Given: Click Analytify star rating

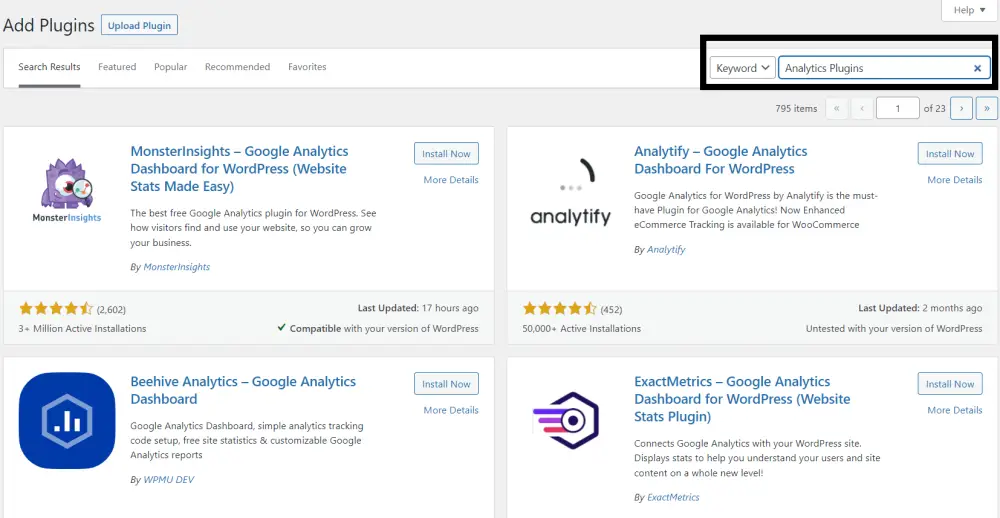Looking at the screenshot, I should tap(560, 309).
